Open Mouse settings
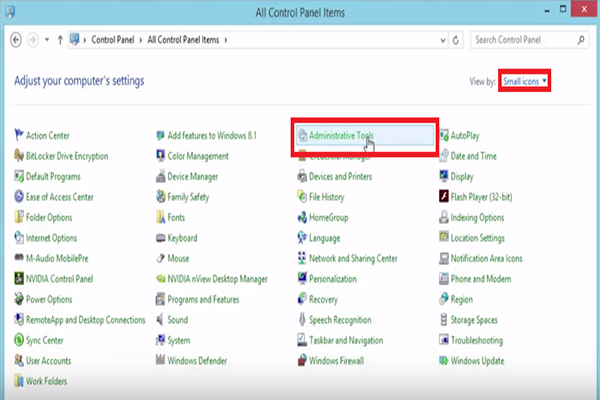Viewport: 600px width, 400px height. tap(178, 258)
